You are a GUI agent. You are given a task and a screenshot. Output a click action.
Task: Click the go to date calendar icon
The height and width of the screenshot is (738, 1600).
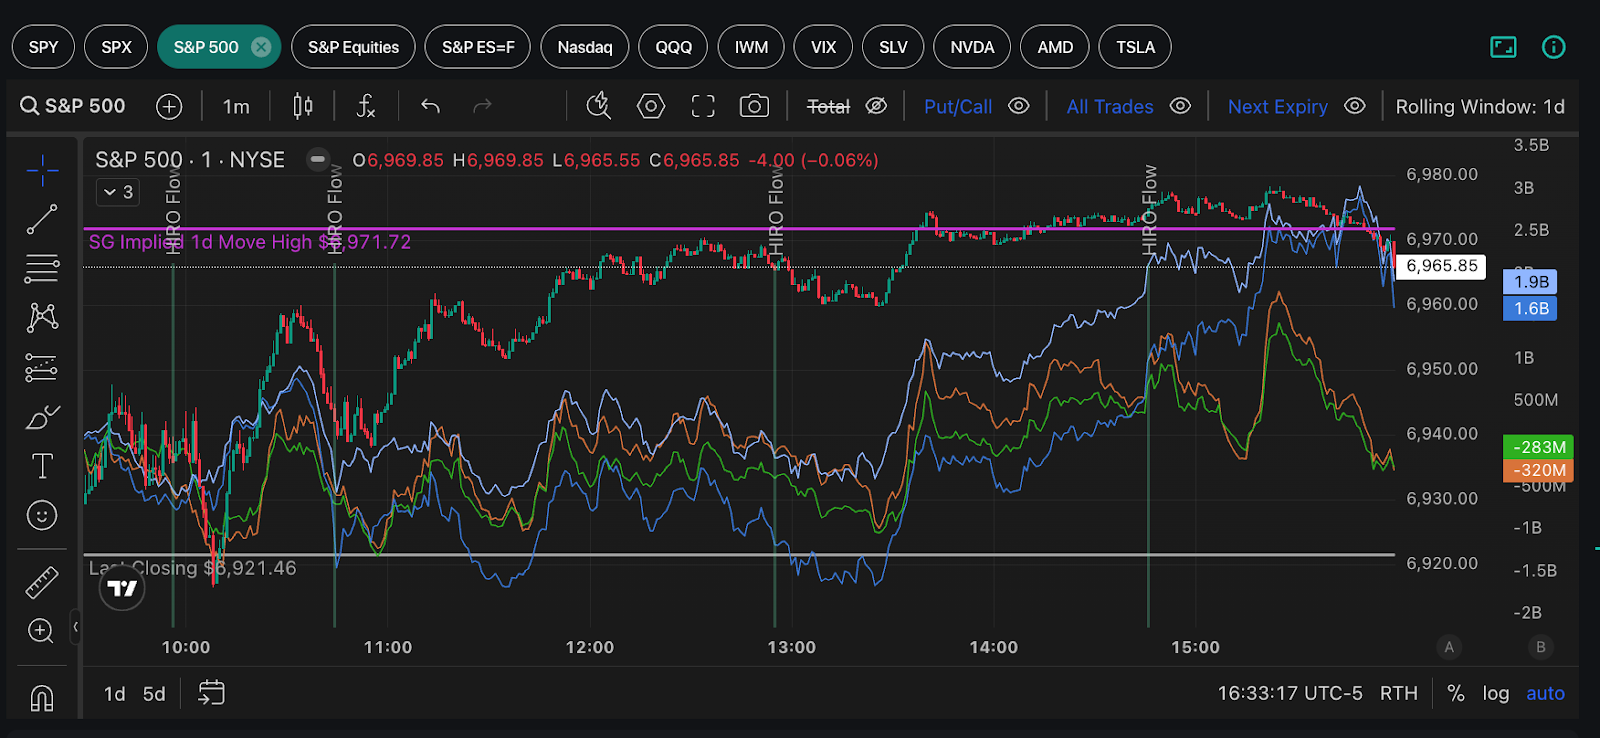pos(211,693)
